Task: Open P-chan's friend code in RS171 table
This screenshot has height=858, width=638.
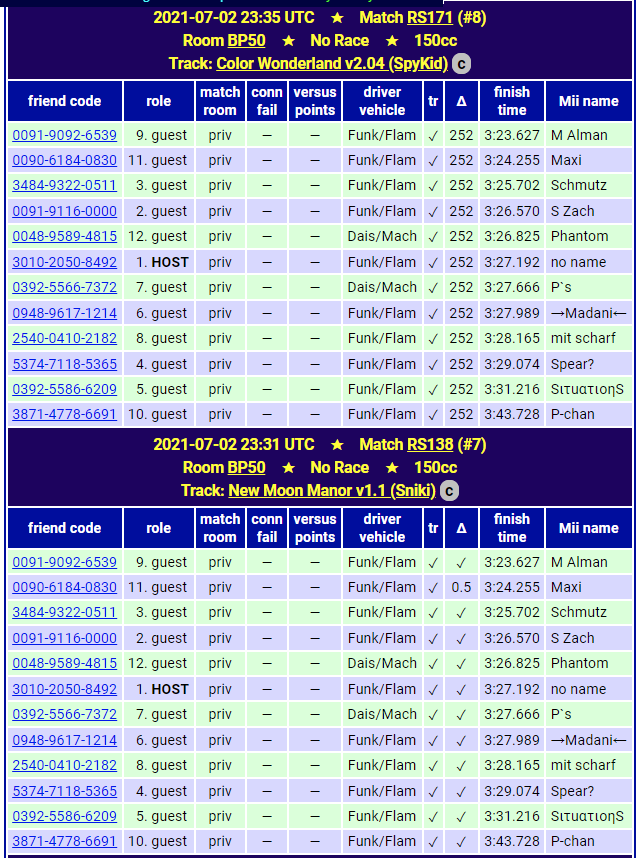Action: tap(65, 414)
